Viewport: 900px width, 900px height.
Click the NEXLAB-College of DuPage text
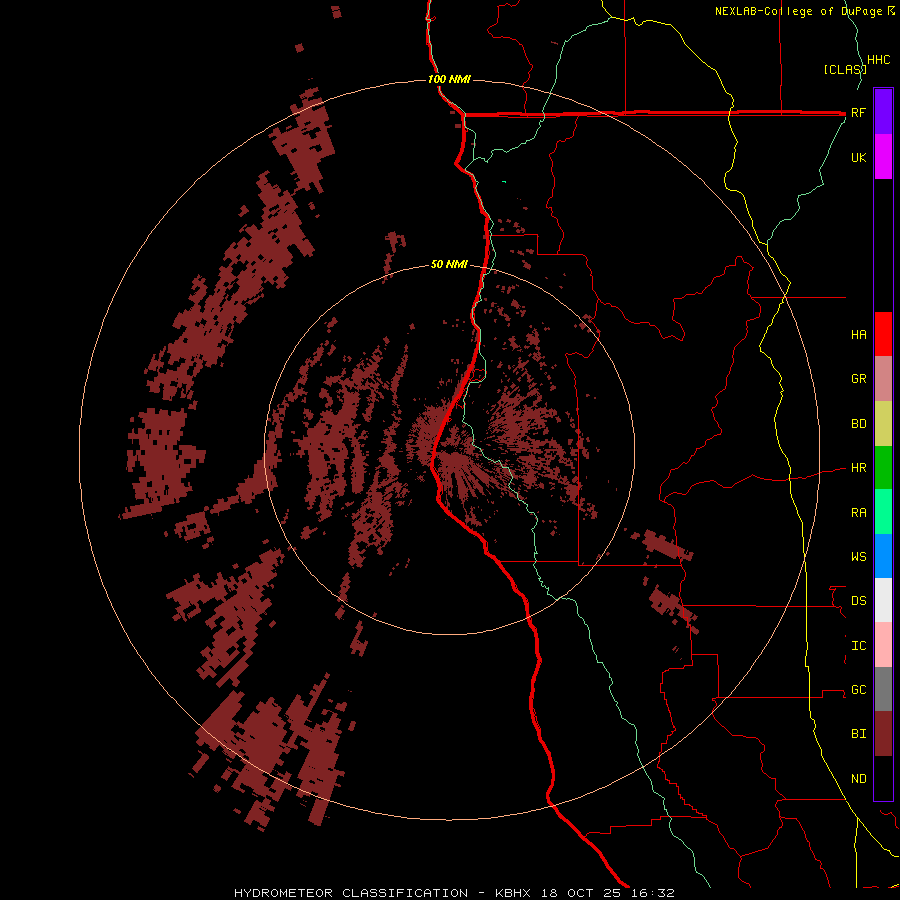[x=800, y=11]
